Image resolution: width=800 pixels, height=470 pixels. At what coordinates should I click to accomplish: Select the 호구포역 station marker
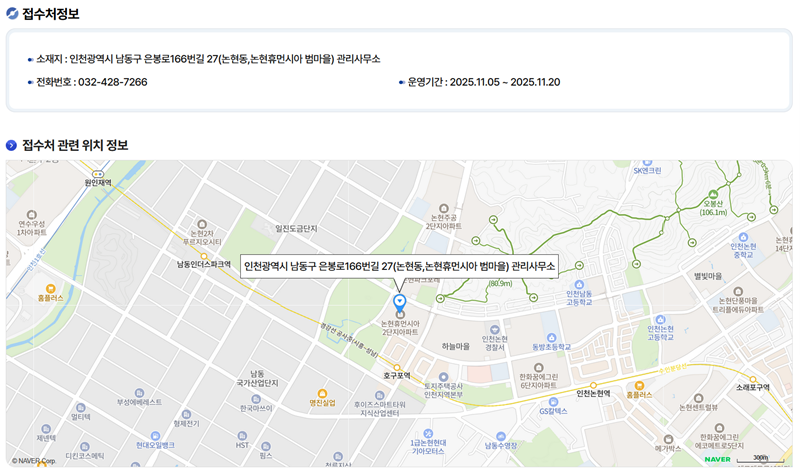(397, 367)
